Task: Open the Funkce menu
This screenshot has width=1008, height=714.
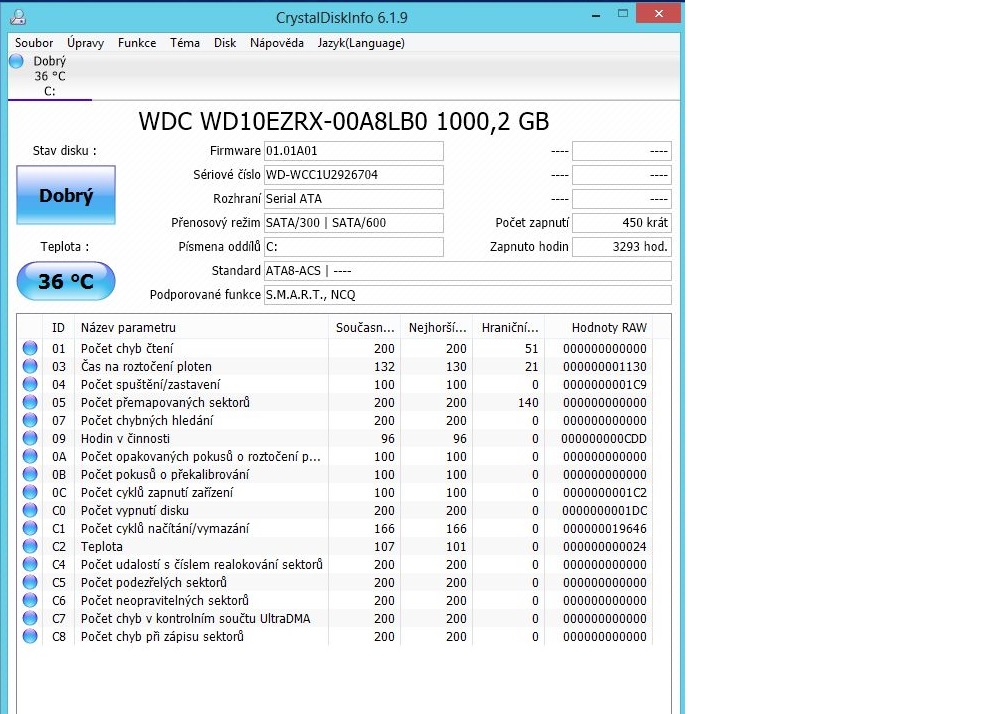Action: click(137, 43)
